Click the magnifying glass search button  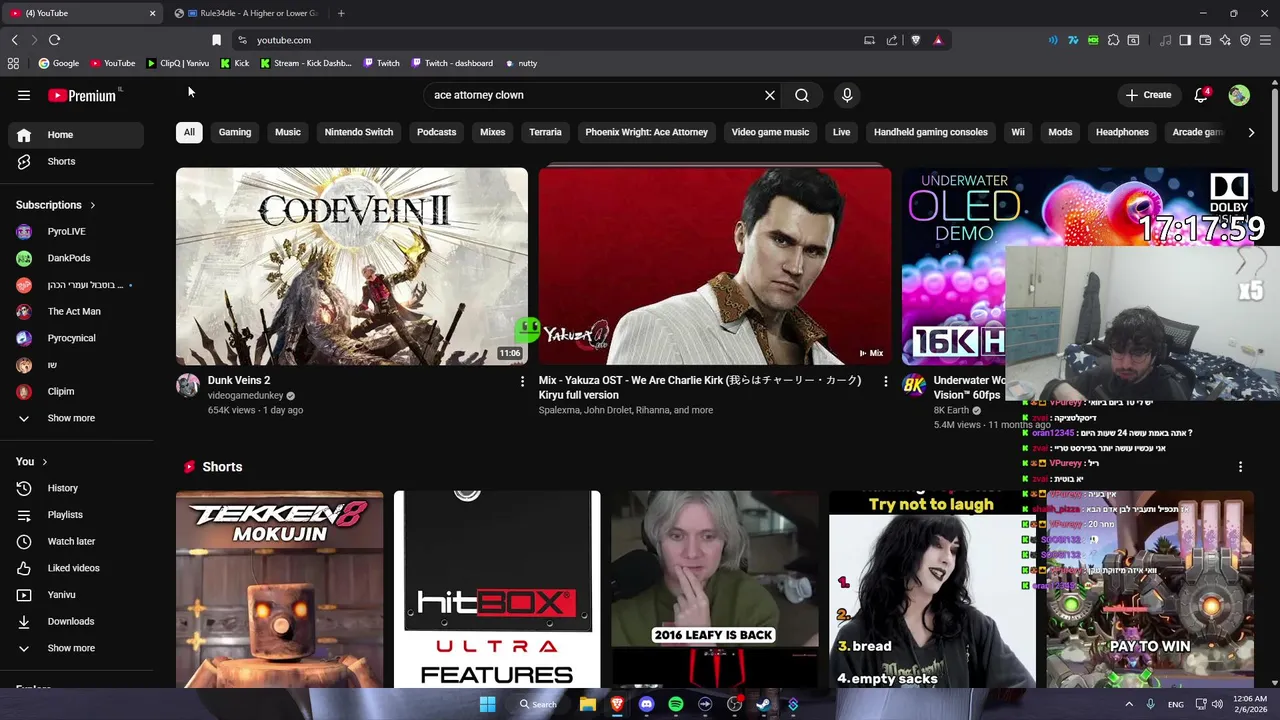(802, 95)
